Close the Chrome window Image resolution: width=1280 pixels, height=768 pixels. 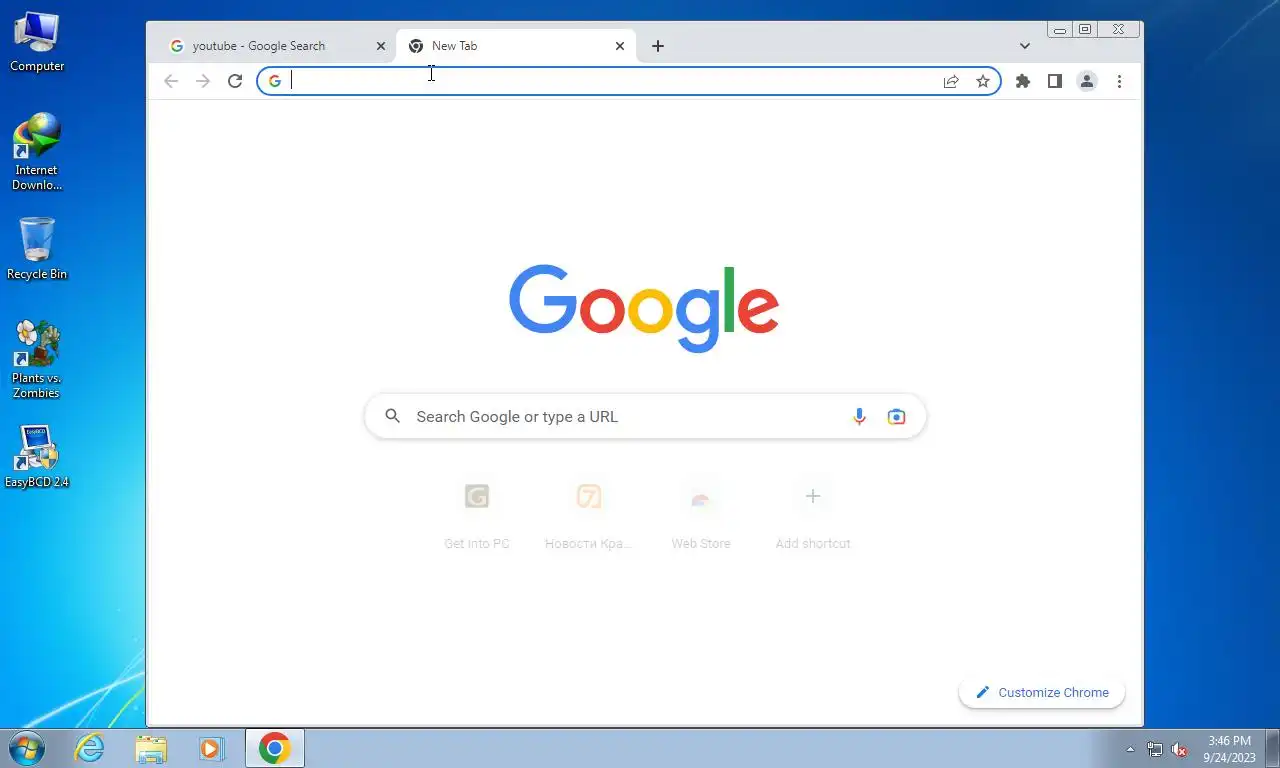tap(1119, 30)
